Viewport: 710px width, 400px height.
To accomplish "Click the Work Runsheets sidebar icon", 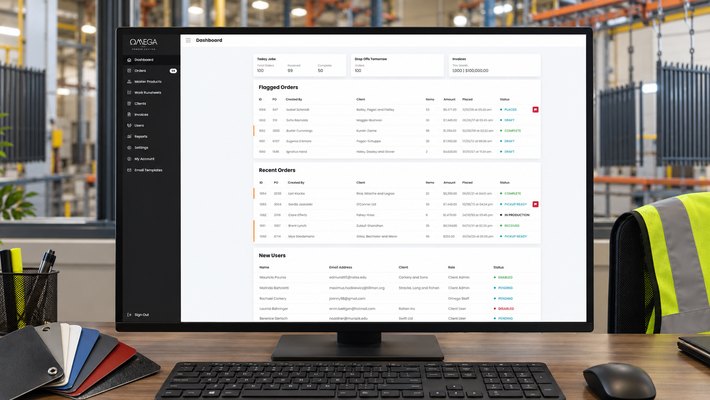I will click(x=129, y=92).
